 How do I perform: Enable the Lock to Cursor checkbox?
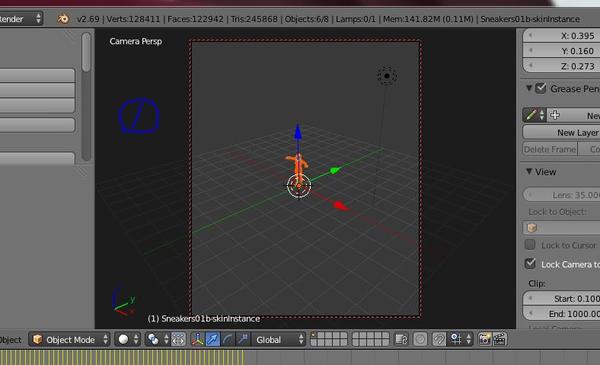(530, 244)
